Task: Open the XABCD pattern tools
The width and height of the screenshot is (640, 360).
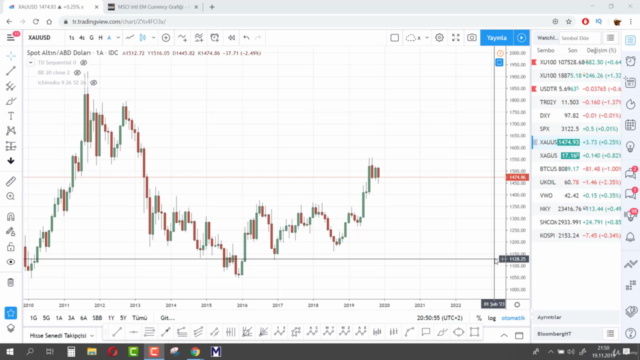Action: tap(11, 131)
